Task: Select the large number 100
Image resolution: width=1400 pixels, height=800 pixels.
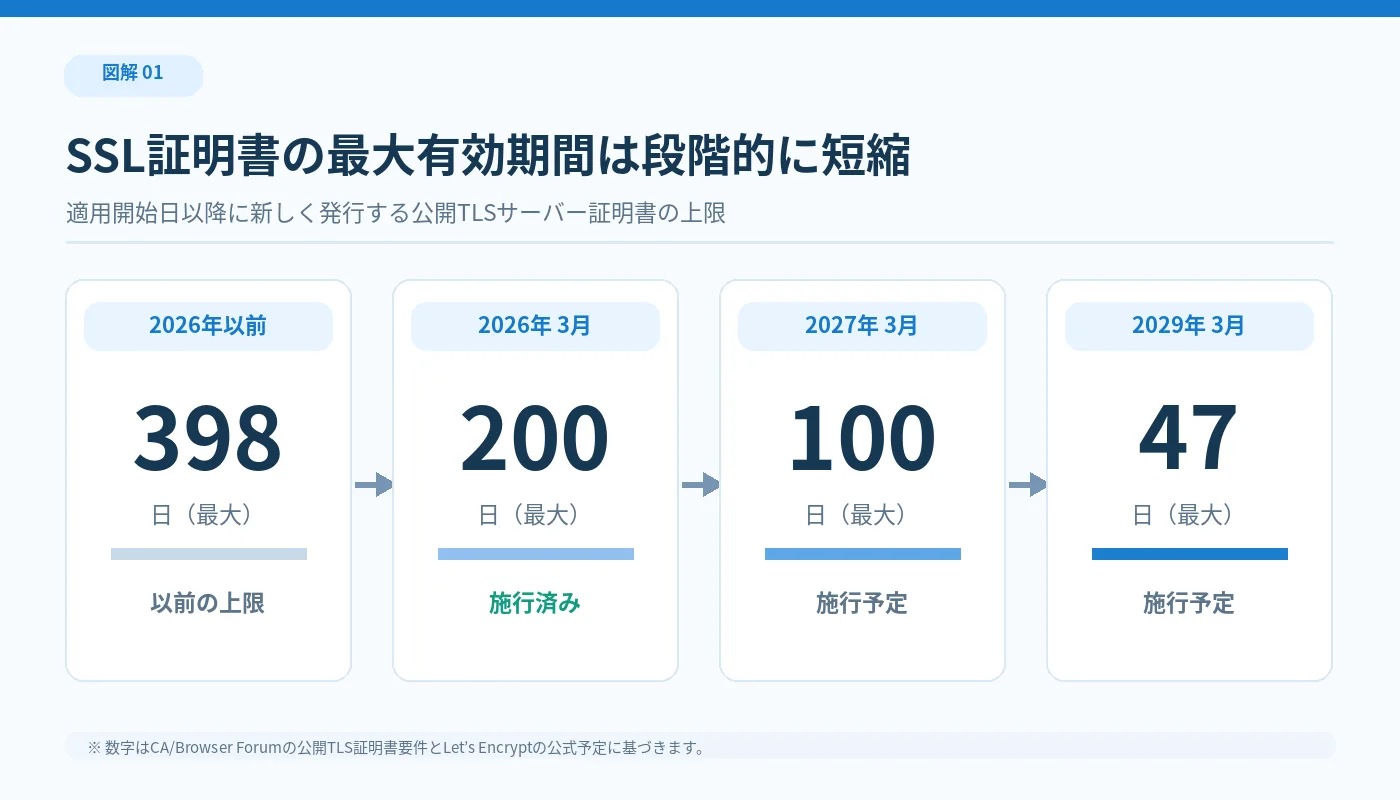Action: click(862, 438)
